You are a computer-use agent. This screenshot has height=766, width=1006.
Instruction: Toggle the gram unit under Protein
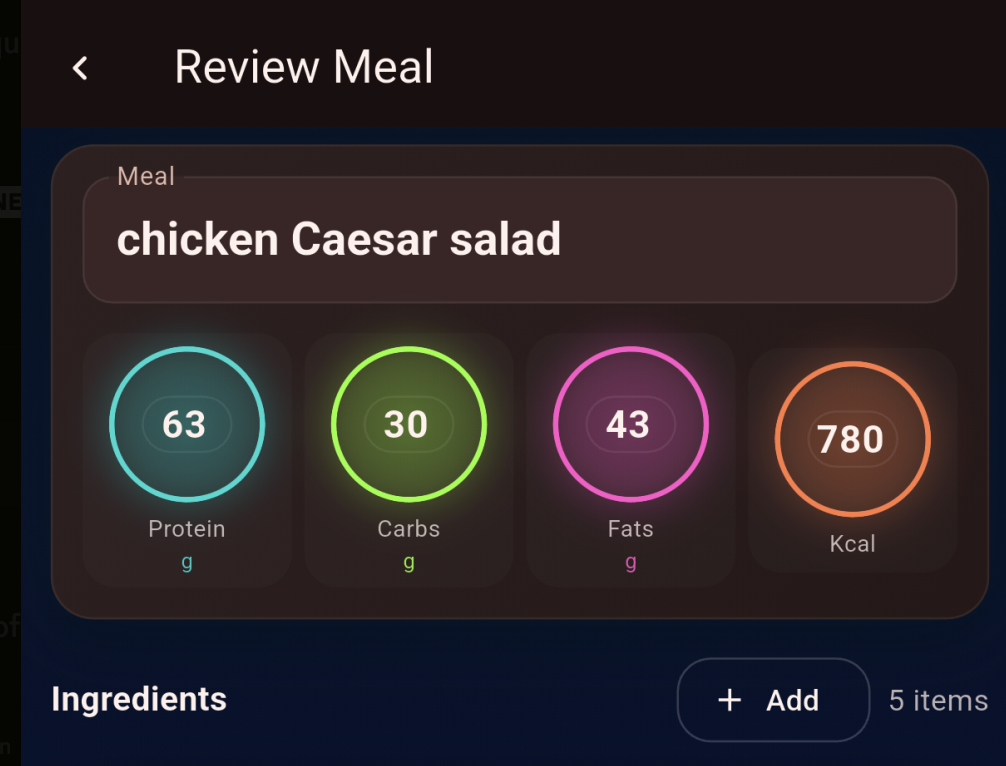[x=187, y=562]
